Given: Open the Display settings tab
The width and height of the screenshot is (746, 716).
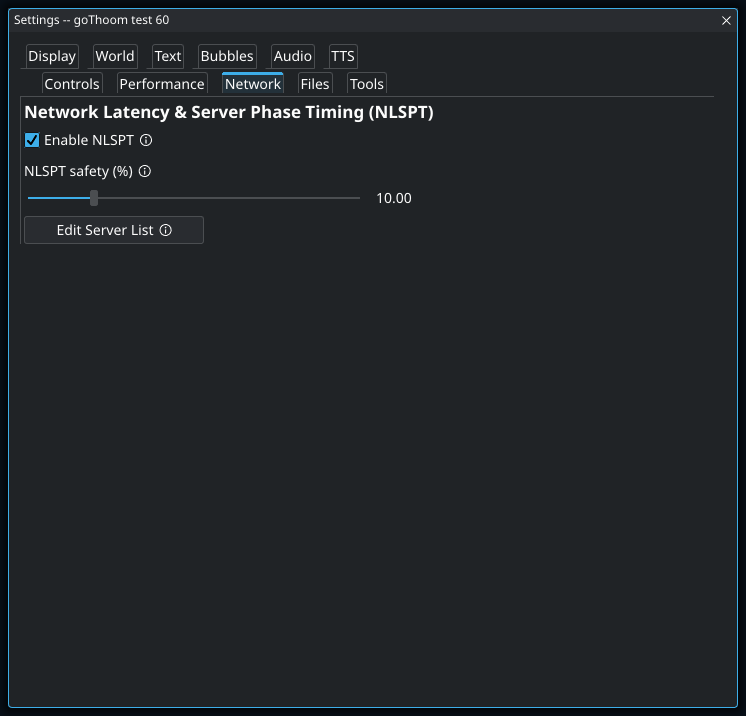Looking at the screenshot, I should coord(52,56).
